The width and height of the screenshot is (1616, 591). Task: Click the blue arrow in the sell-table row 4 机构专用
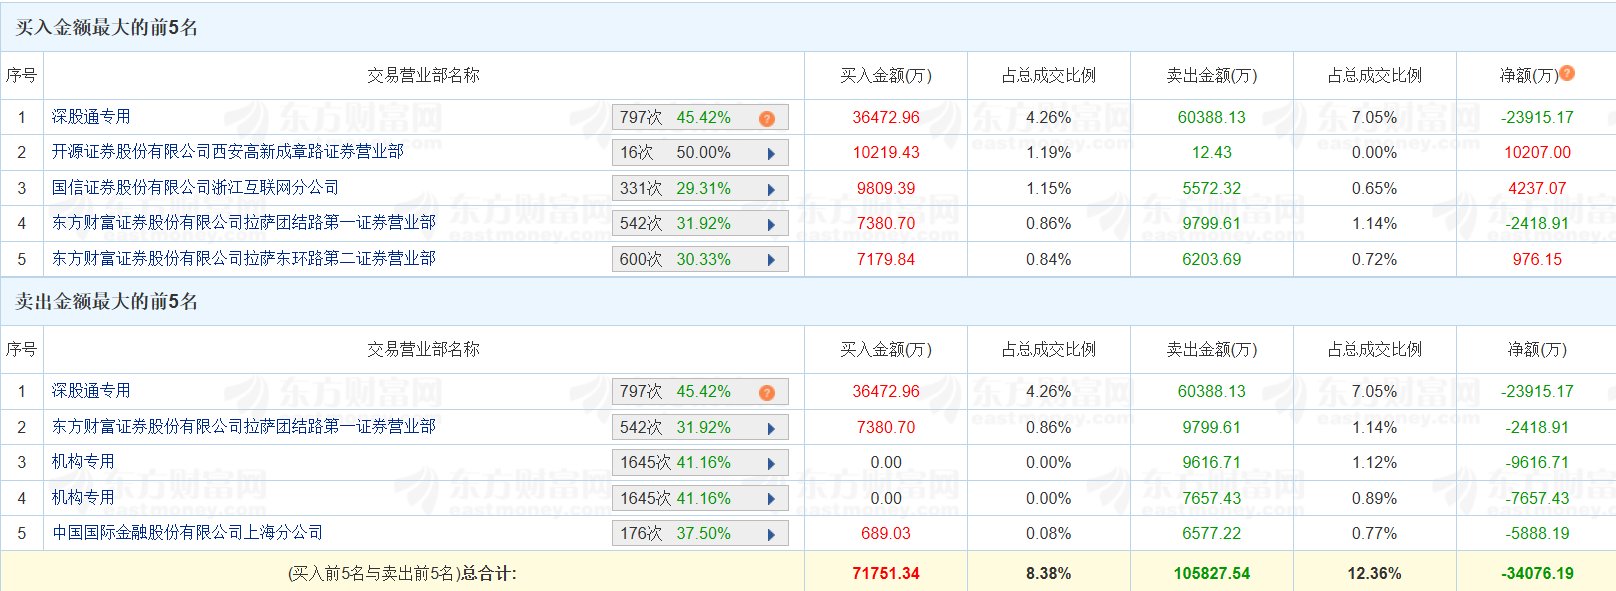click(771, 499)
